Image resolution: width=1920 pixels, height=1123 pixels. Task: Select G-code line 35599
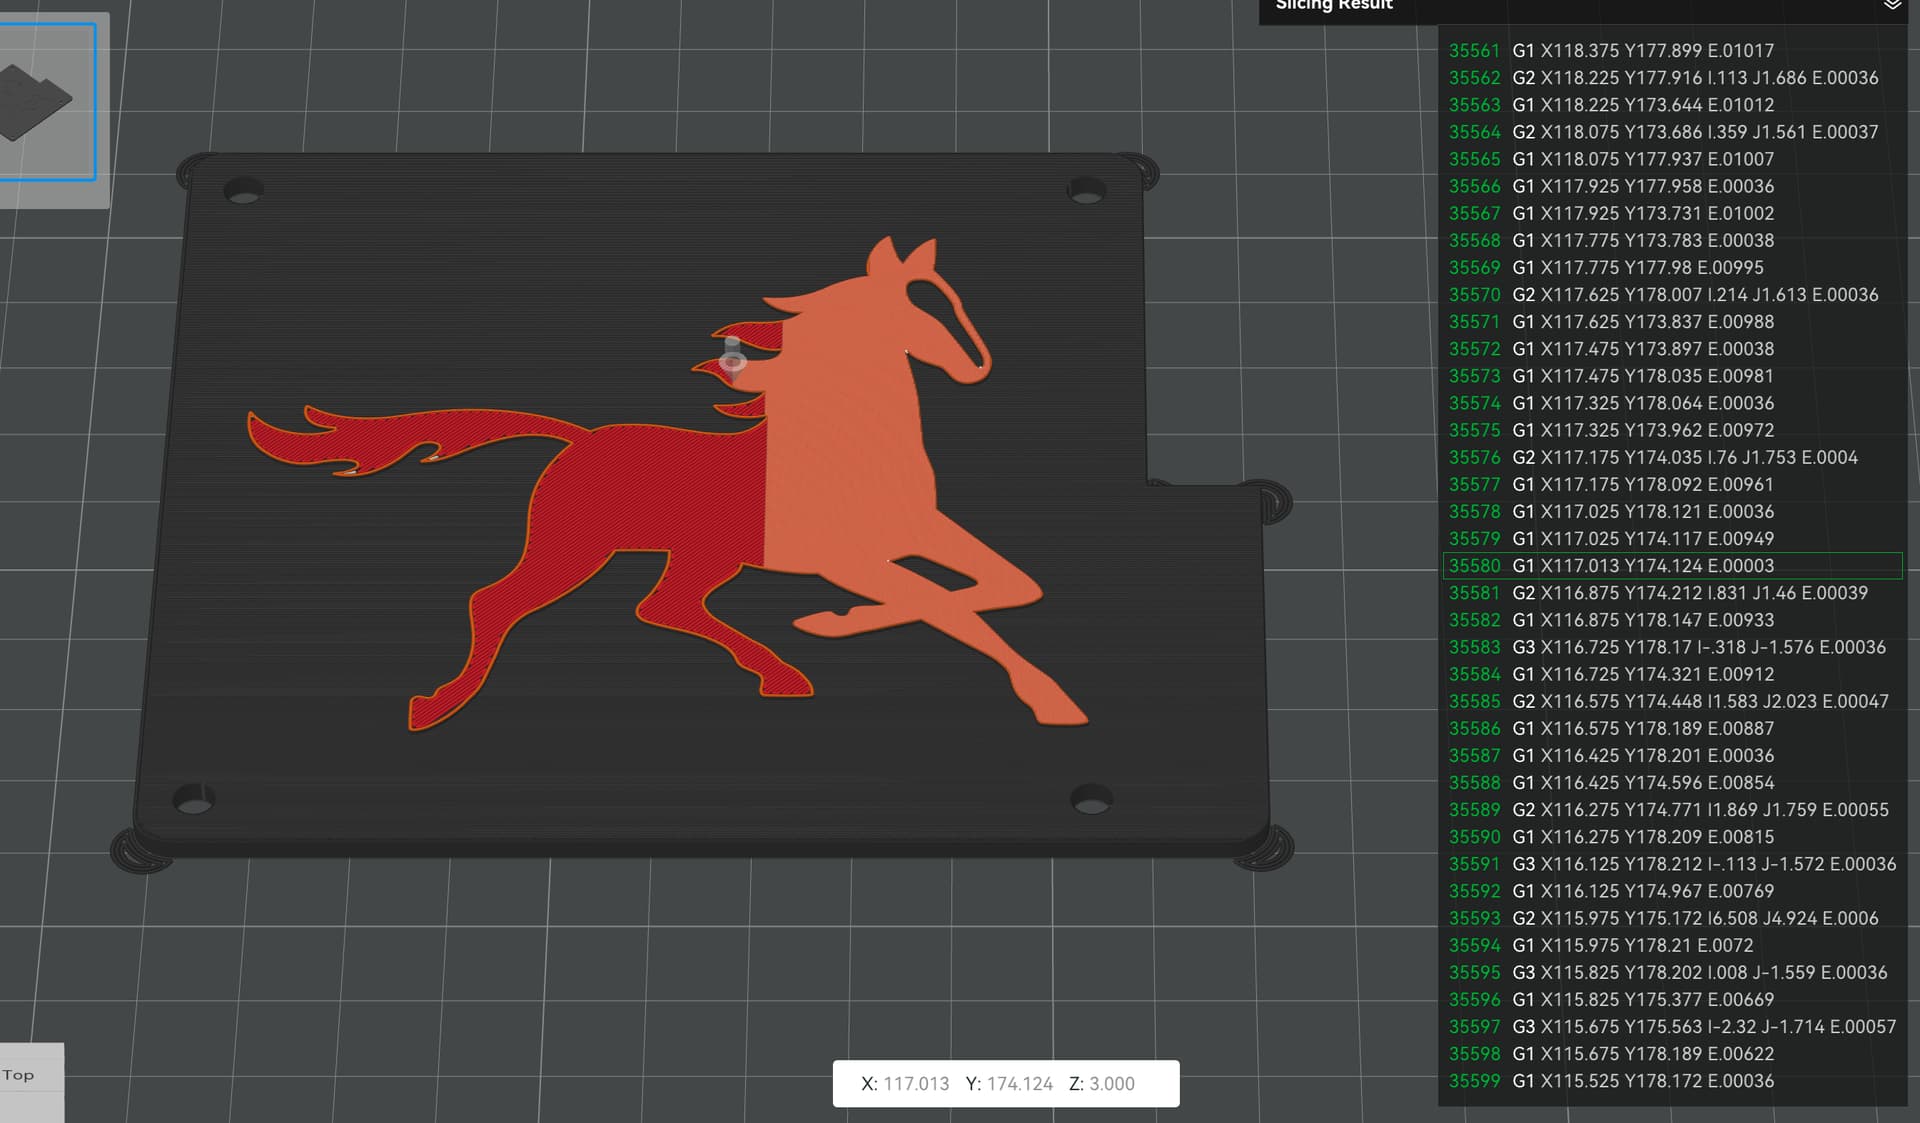point(1672,1080)
